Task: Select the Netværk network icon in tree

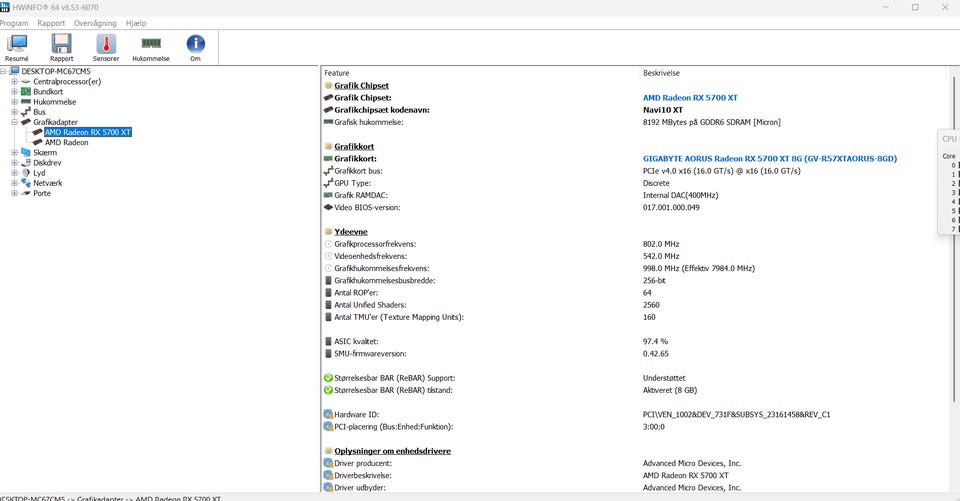Action: (x=26, y=183)
